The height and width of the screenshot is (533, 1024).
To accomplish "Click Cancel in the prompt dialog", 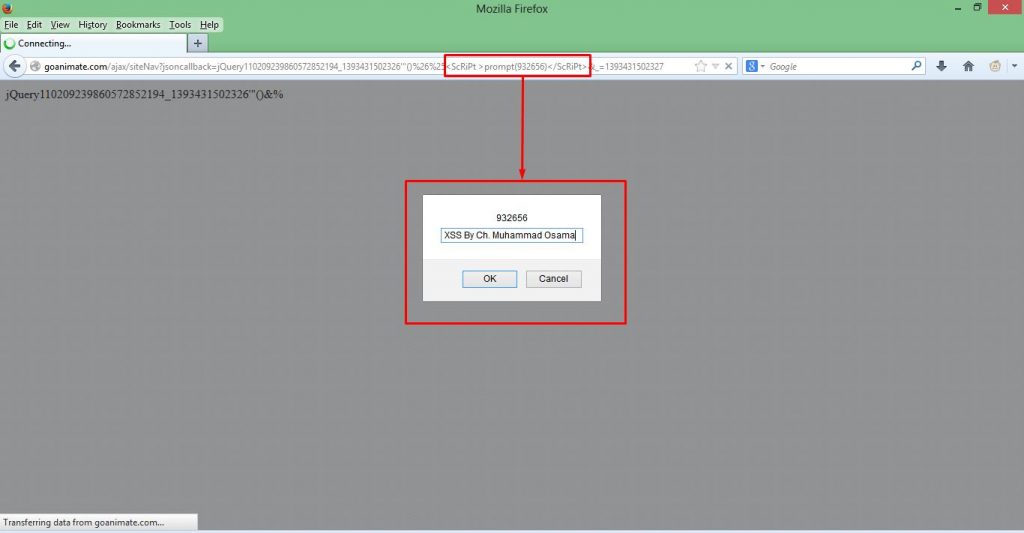I will (553, 279).
